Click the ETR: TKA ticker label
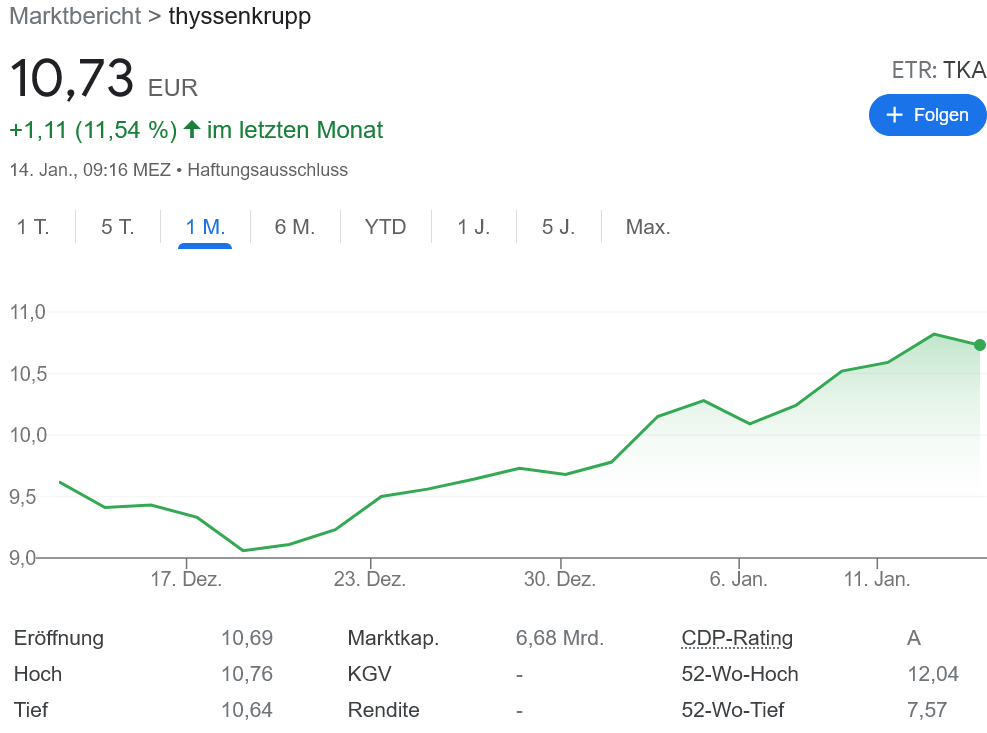Viewport: 987px width, 733px height. point(940,70)
